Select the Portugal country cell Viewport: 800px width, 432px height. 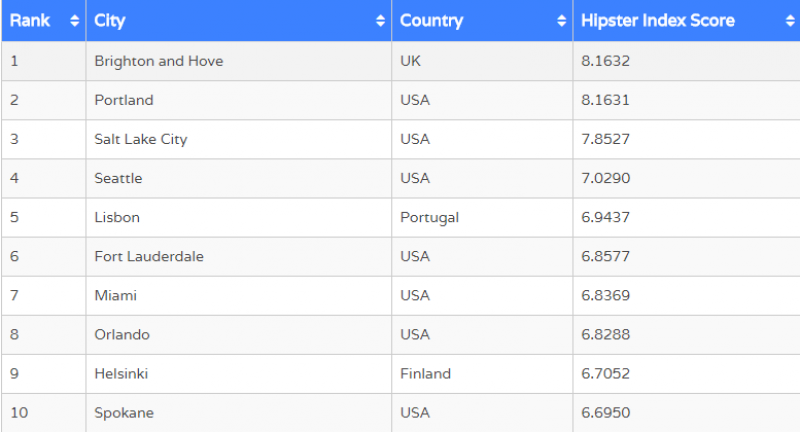click(x=429, y=217)
